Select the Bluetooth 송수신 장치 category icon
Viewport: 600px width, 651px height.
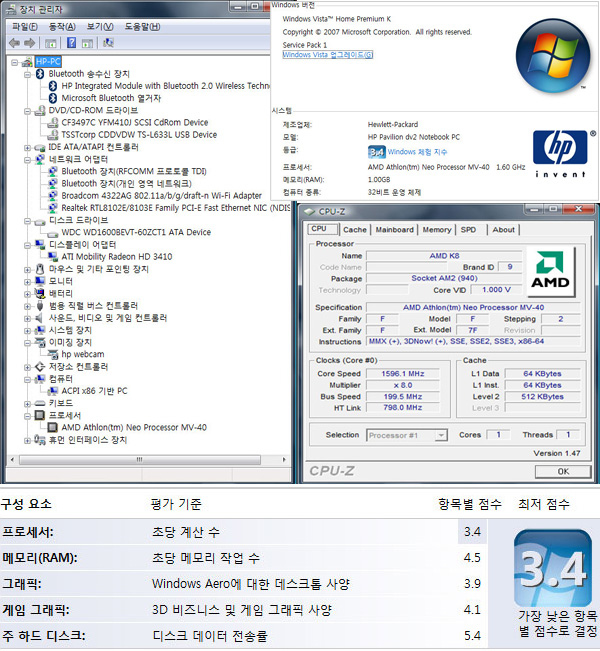(x=40, y=74)
